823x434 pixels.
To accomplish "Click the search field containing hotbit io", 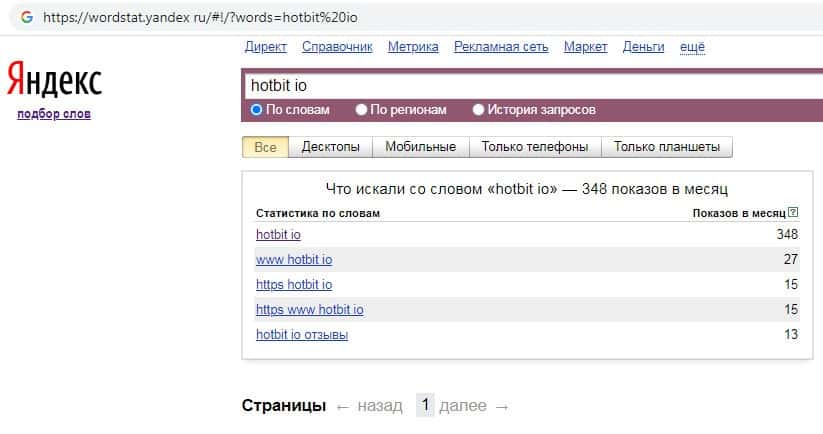I will coord(530,85).
